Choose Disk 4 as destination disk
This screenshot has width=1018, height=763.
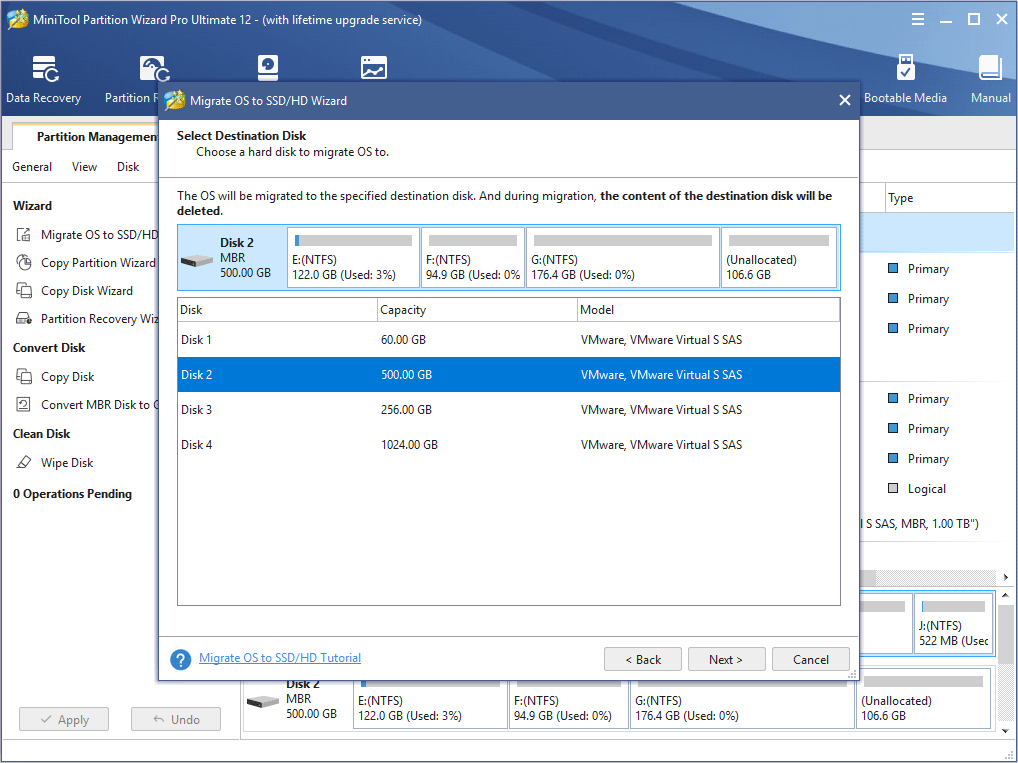coord(508,445)
